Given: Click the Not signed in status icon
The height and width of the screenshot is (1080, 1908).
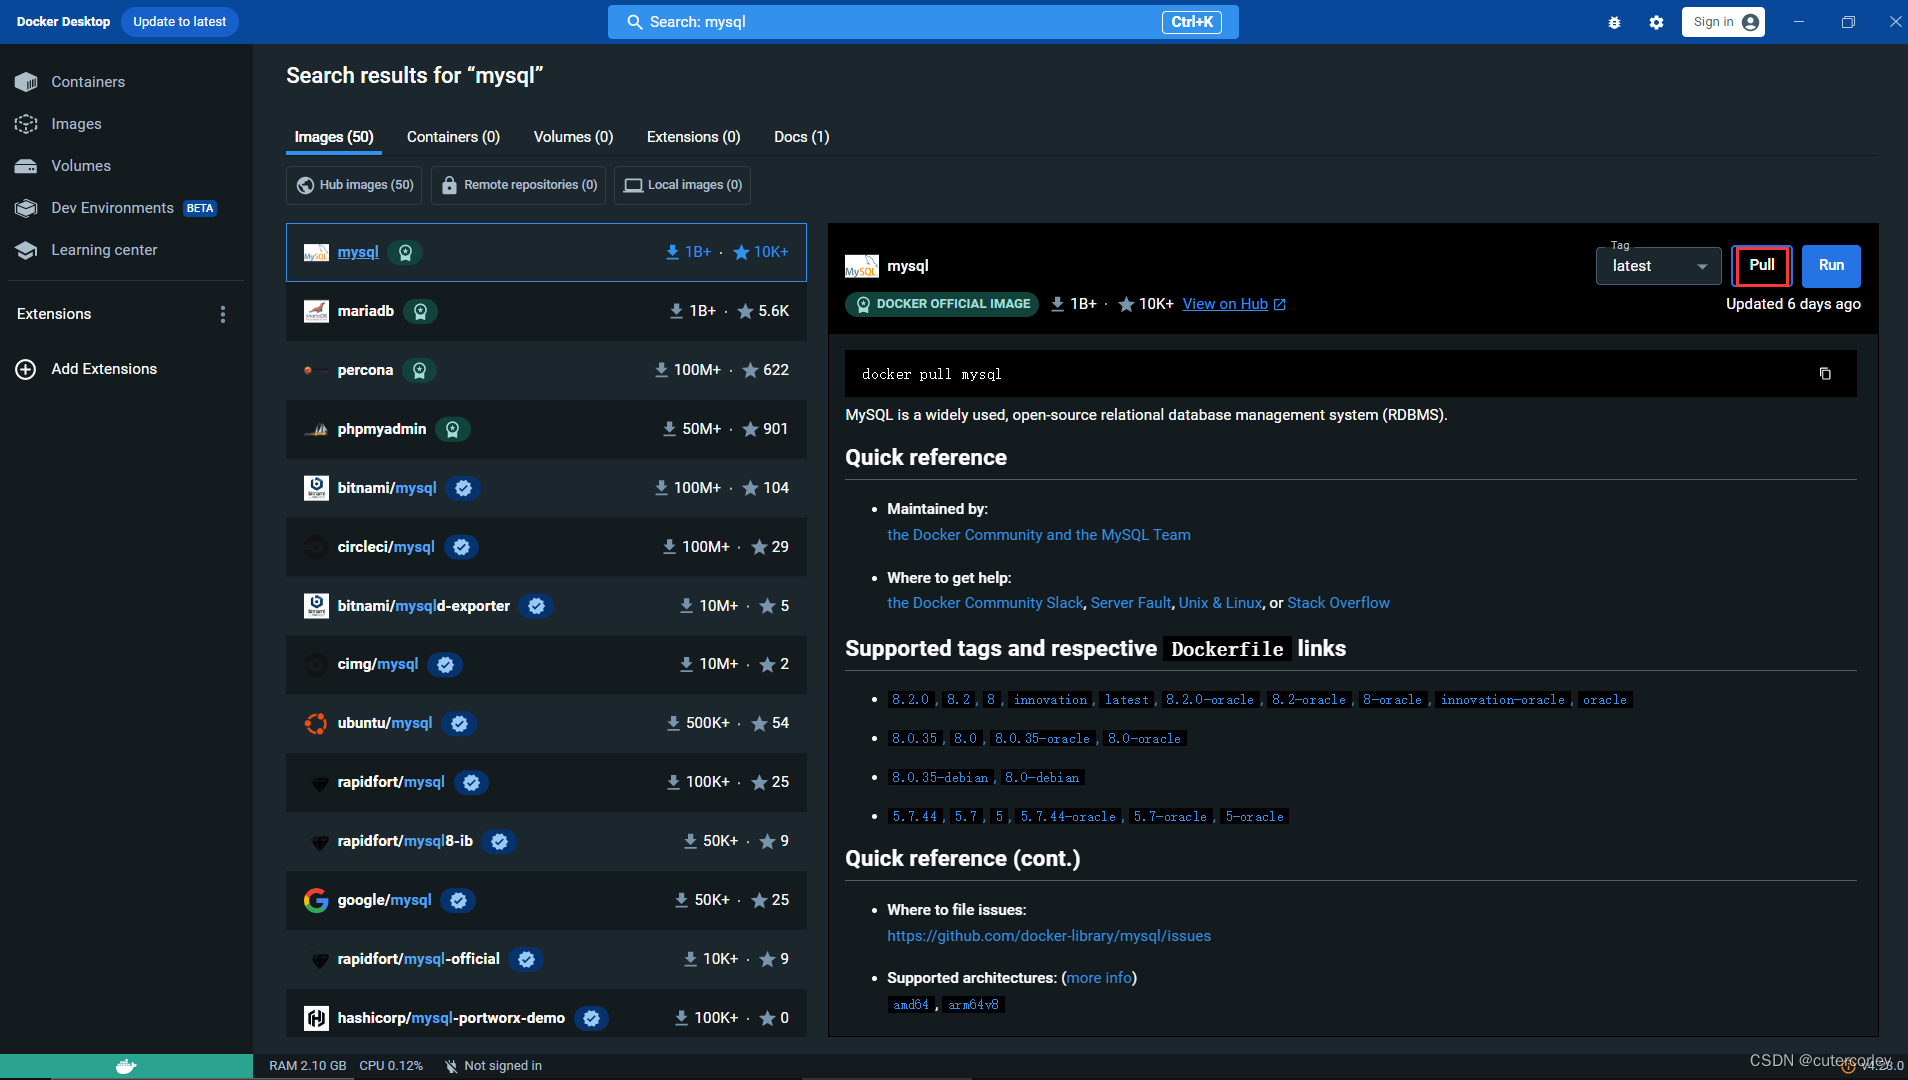Looking at the screenshot, I should point(451,1066).
